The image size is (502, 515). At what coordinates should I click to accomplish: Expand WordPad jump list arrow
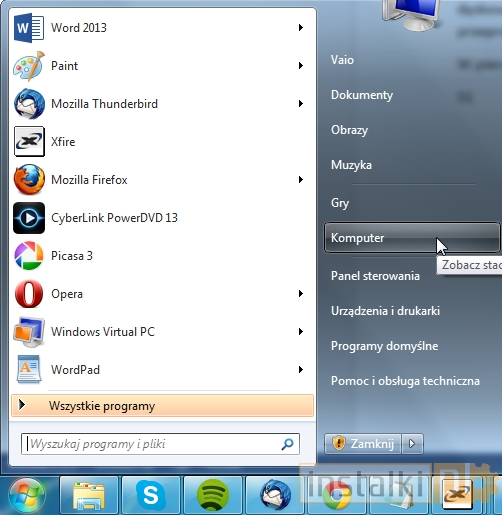(301, 370)
